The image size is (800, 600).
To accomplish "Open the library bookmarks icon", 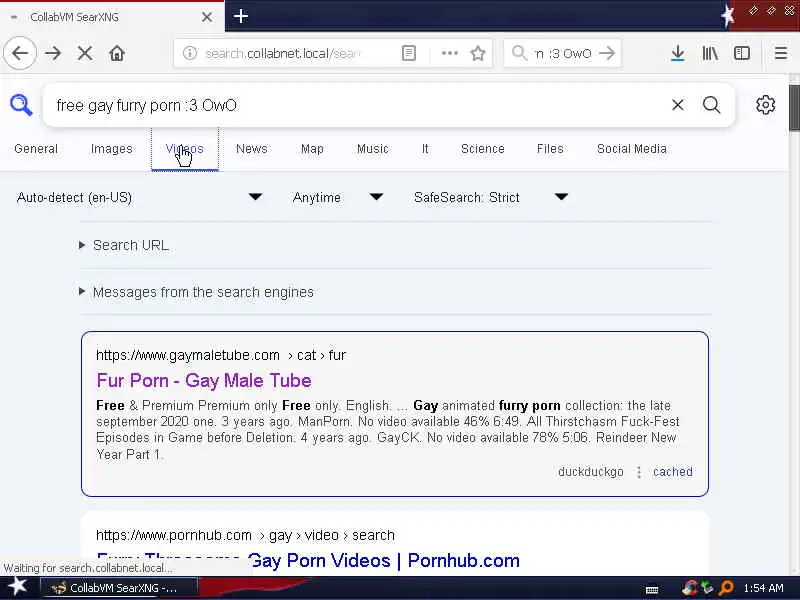I will click(710, 53).
